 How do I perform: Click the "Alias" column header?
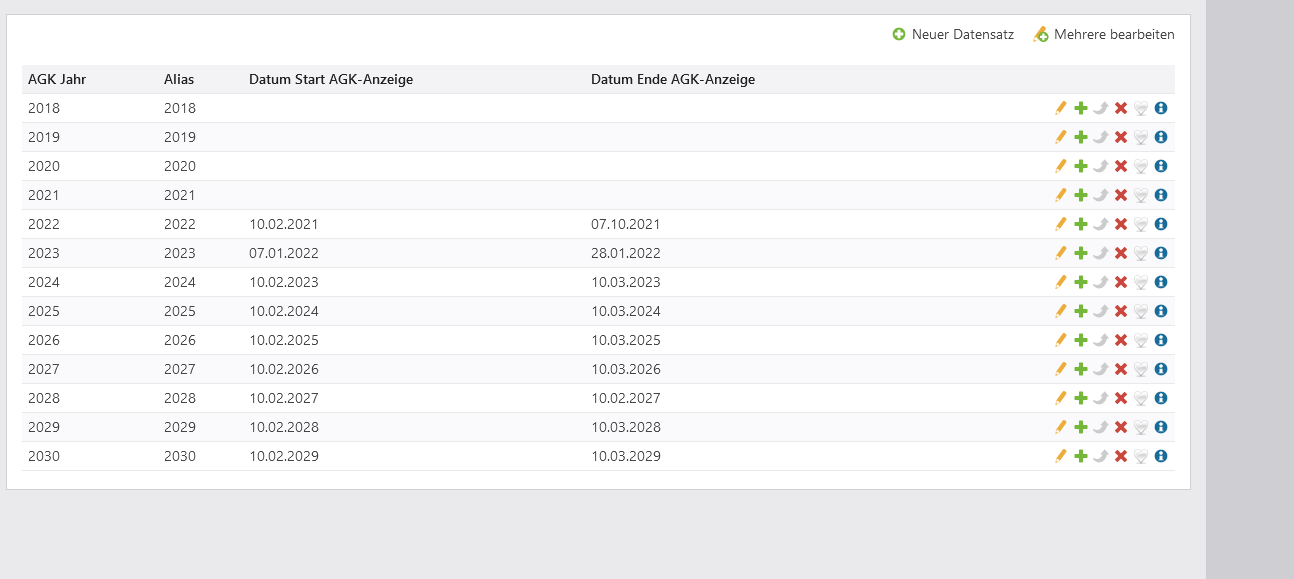click(179, 79)
